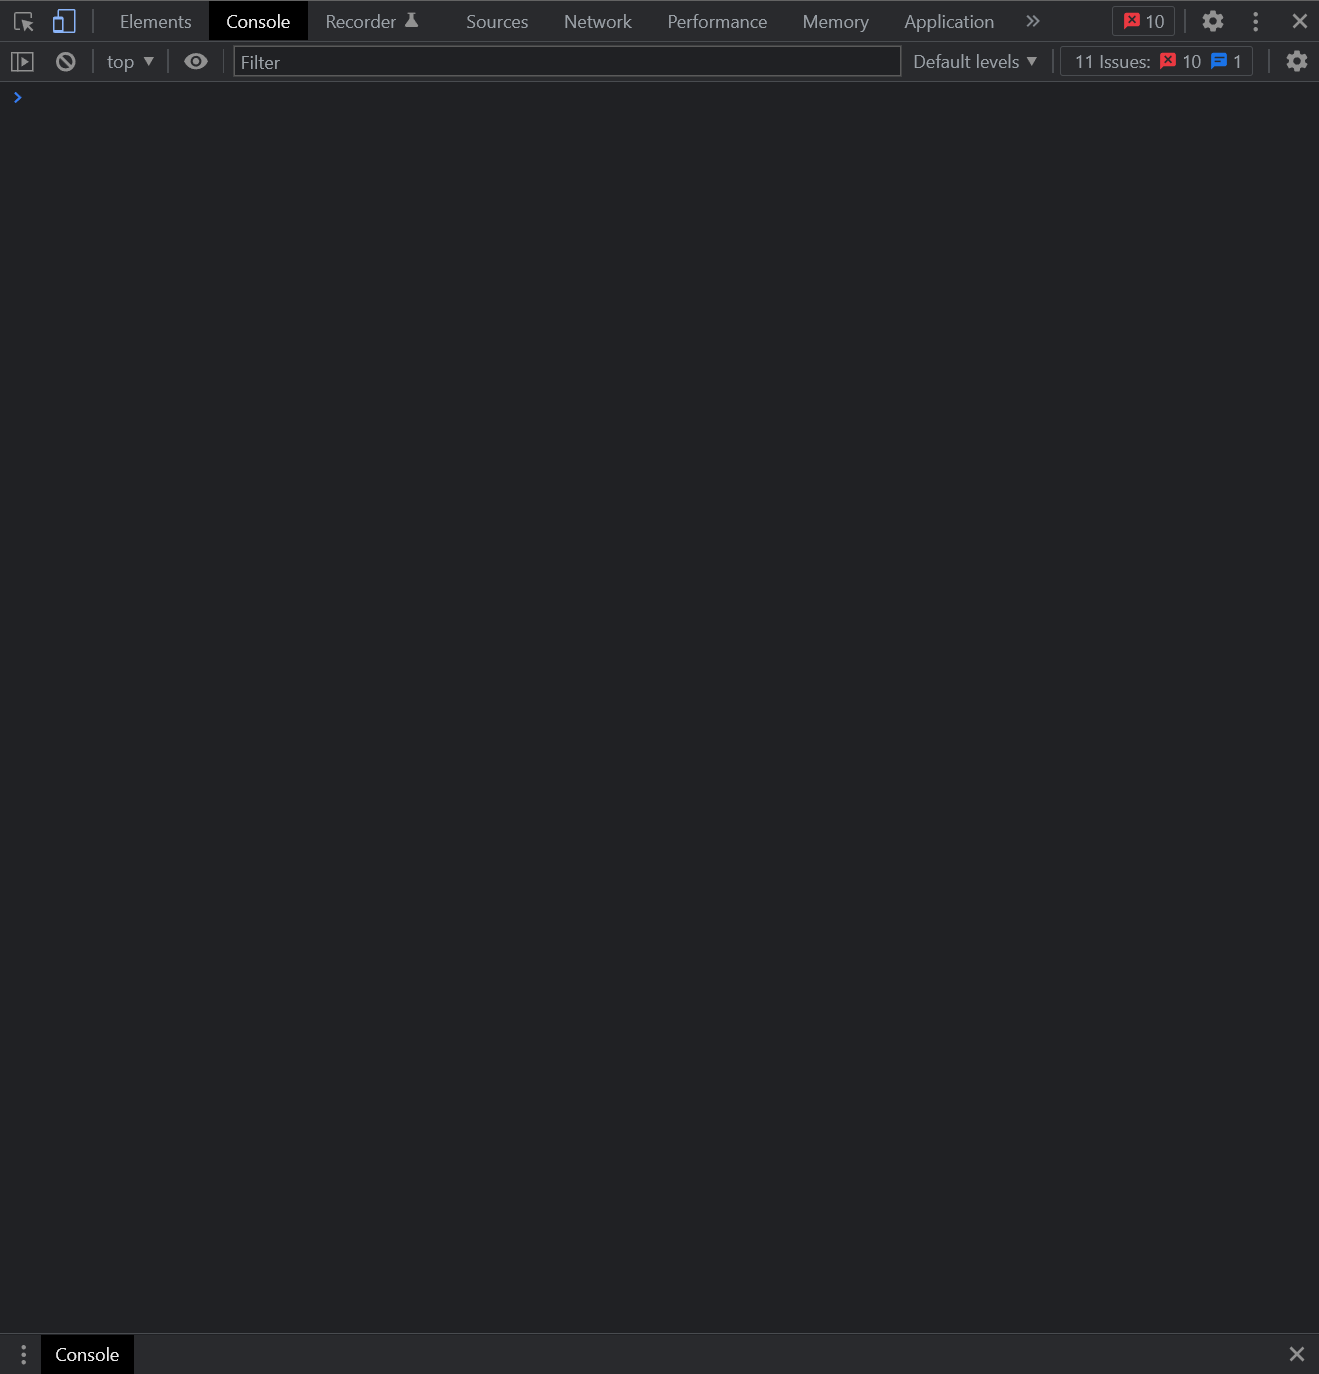
Task: Switch to the Sources panel
Action: click(x=496, y=21)
